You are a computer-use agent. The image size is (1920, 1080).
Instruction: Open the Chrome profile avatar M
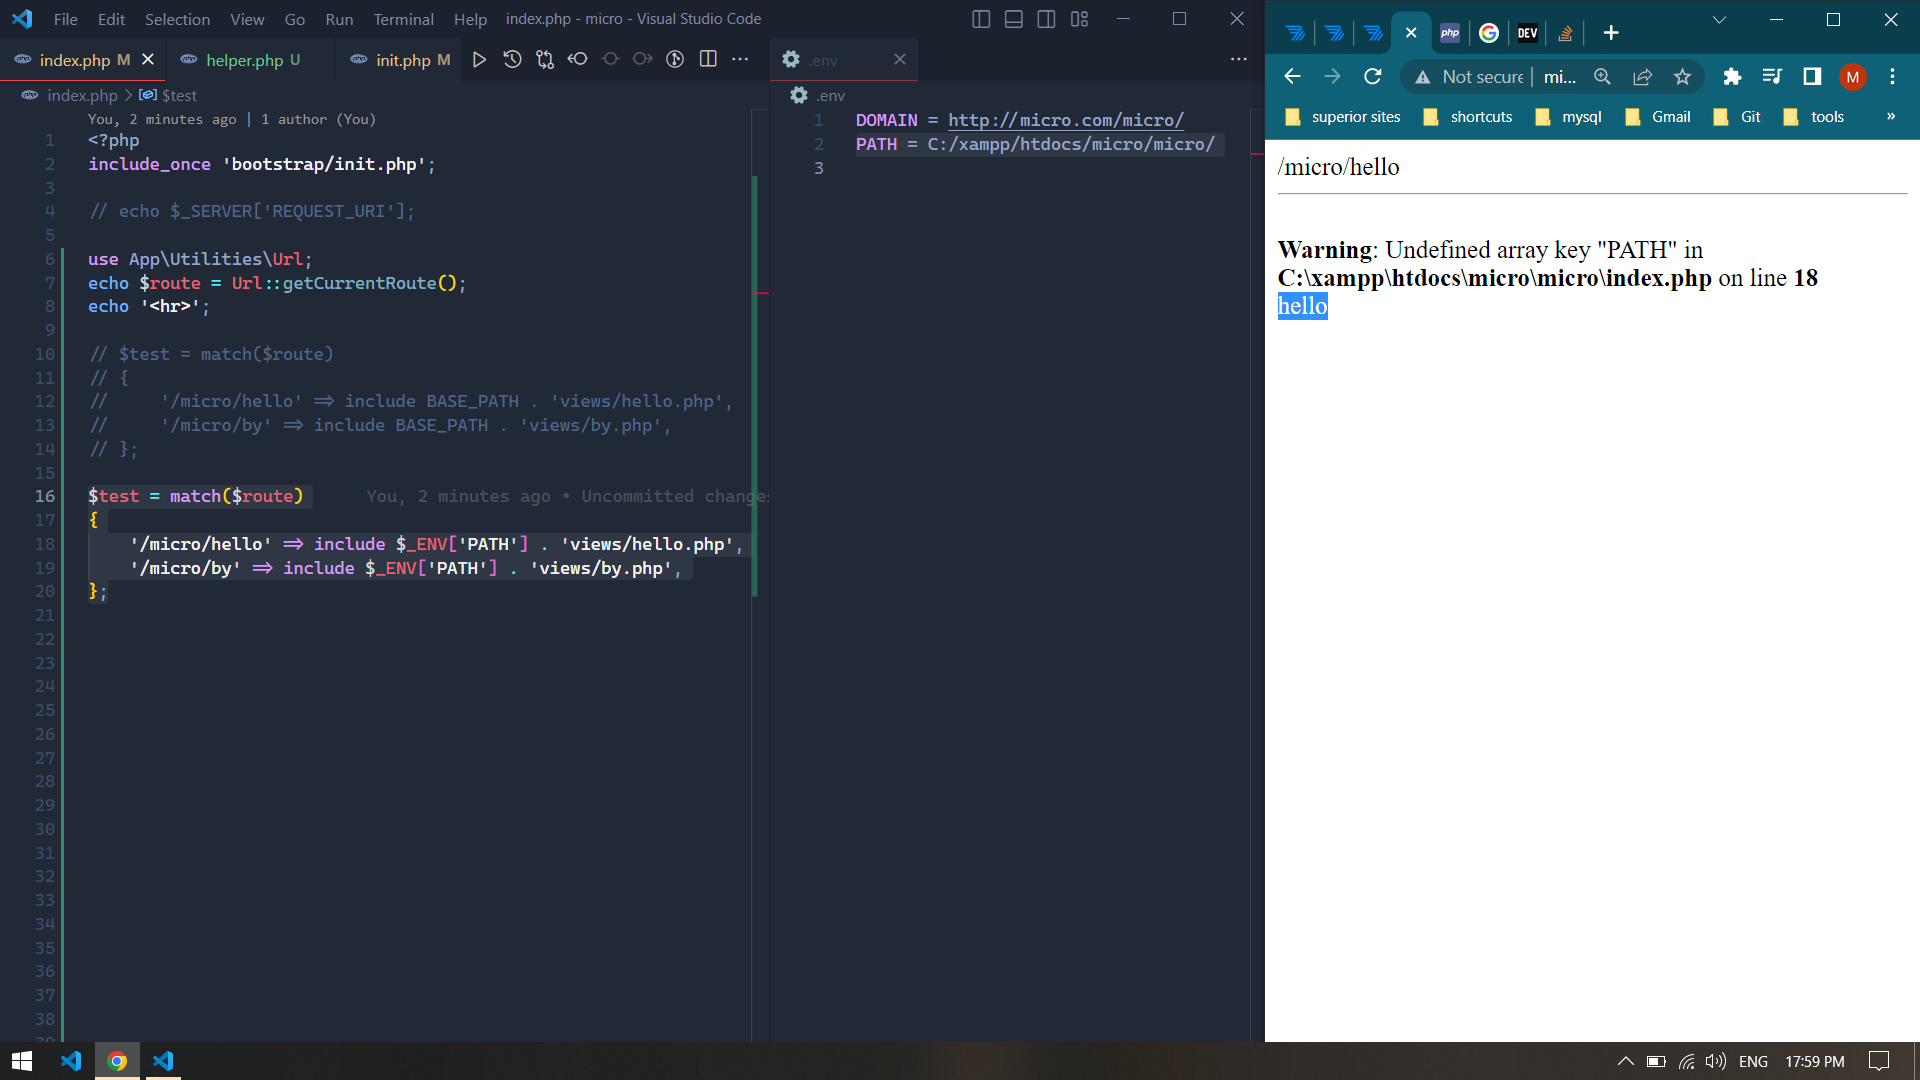[x=1852, y=77]
